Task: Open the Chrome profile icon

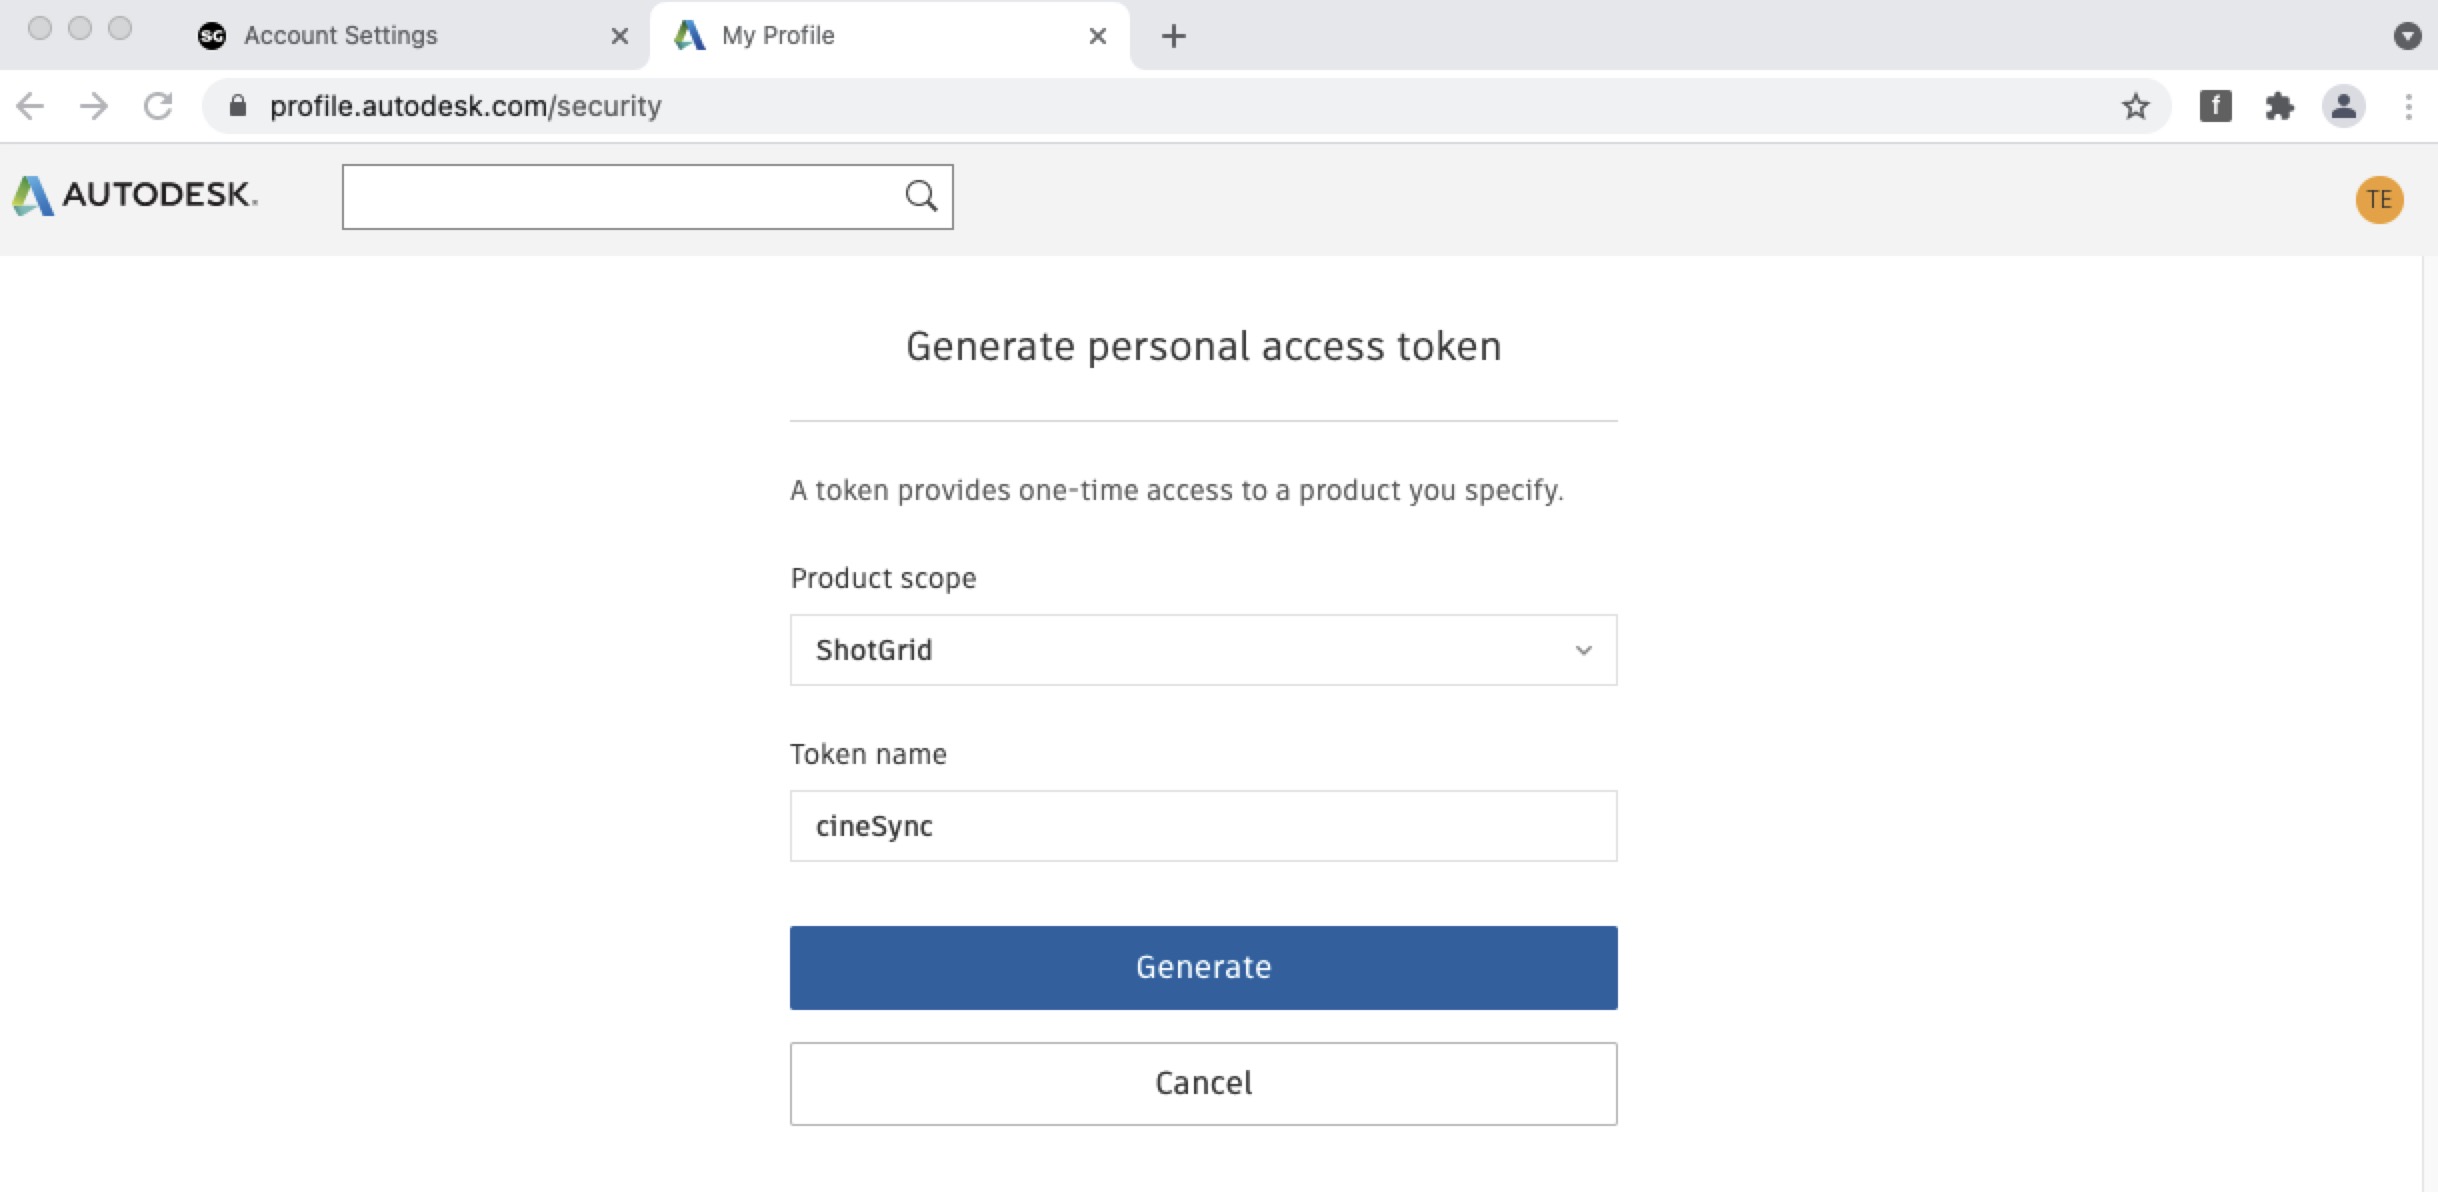Action: pyautogui.click(x=2343, y=106)
